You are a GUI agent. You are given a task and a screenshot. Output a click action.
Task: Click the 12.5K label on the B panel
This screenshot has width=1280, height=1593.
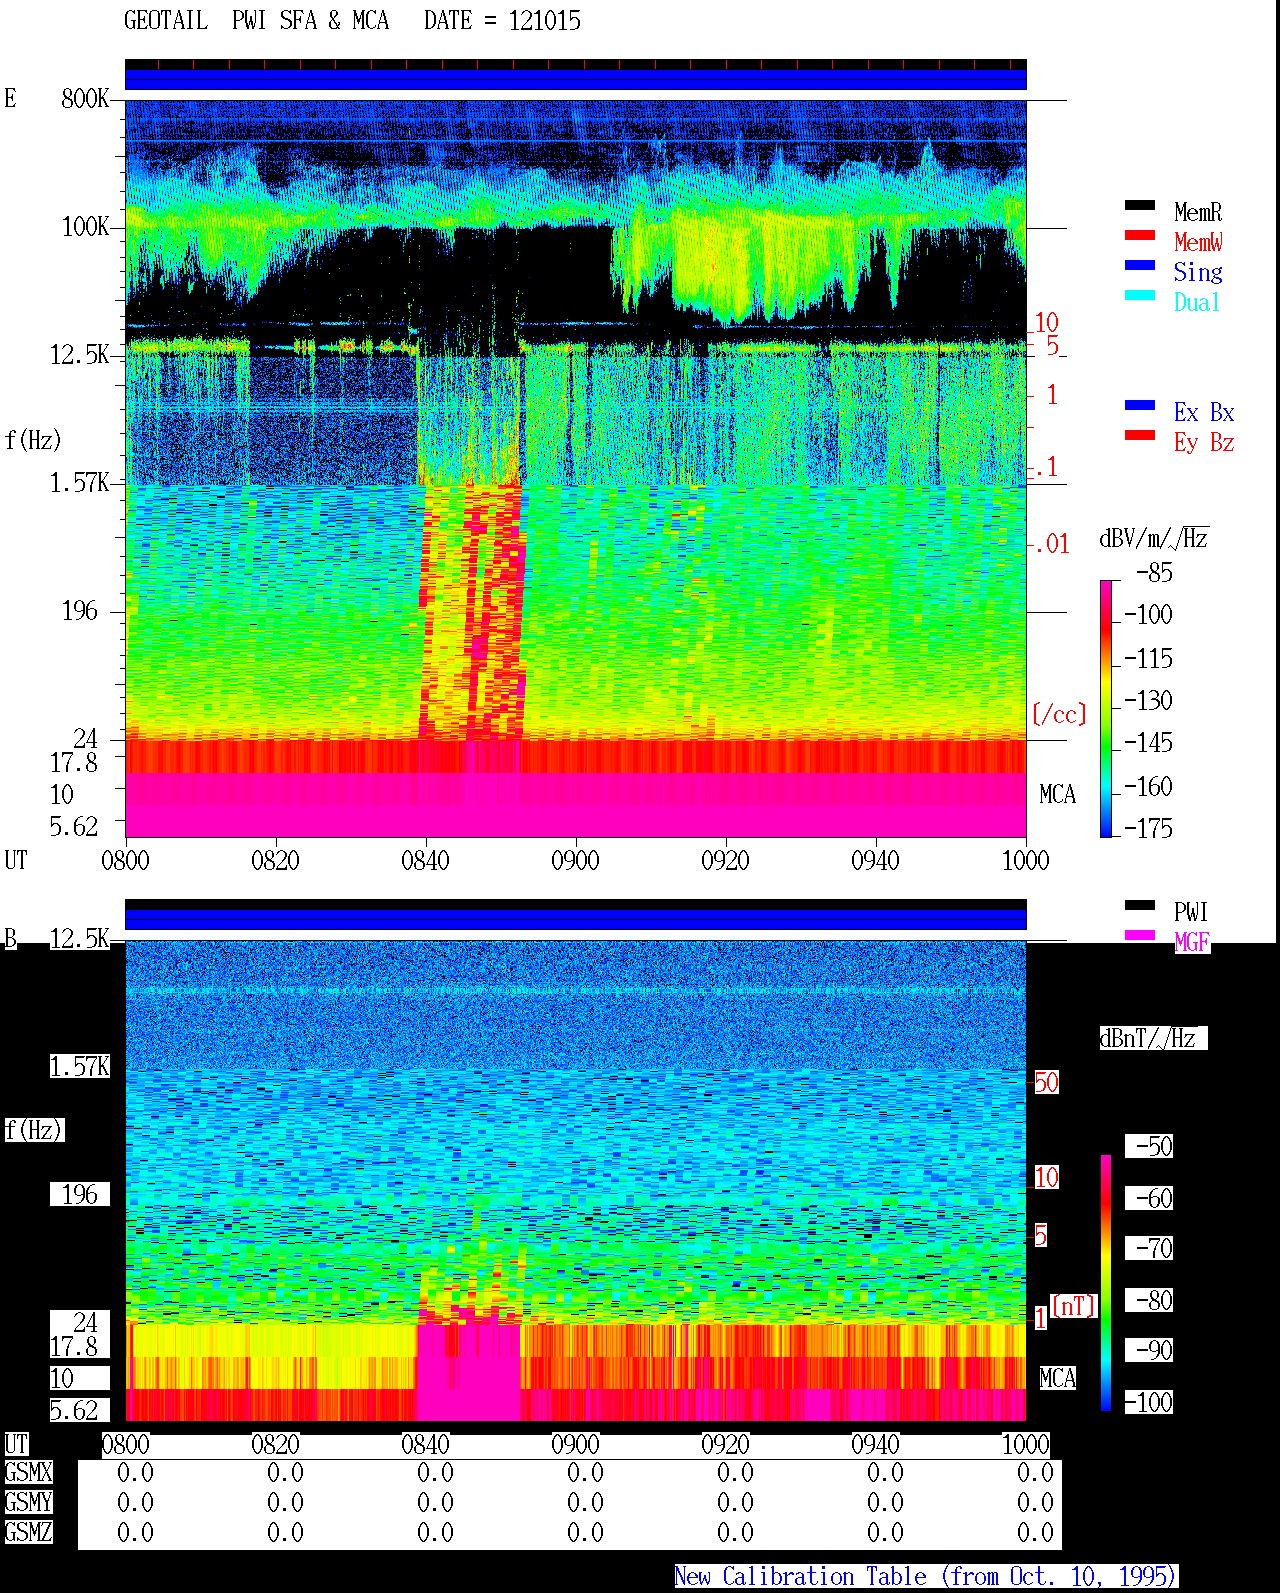[79, 938]
